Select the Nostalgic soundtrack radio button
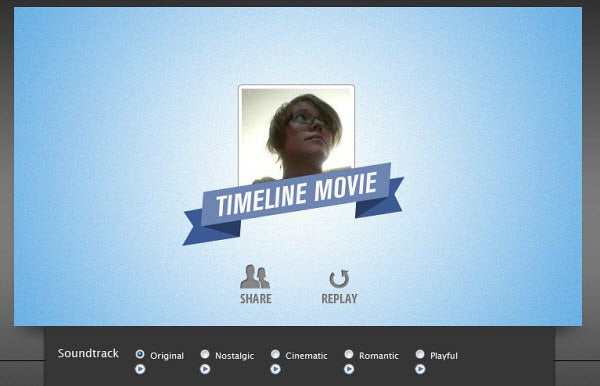The image size is (600, 386). click(x=205, y=354)
